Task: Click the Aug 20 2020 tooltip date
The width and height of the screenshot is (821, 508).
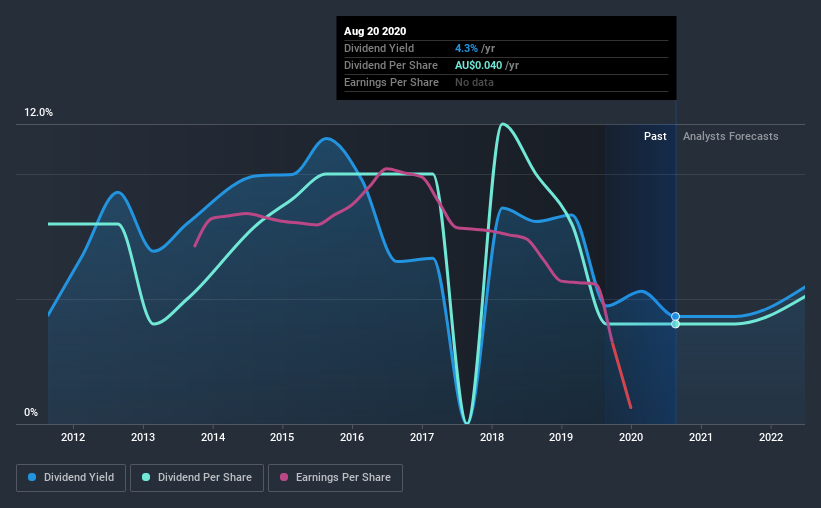Action: click(x=375, y=31)
